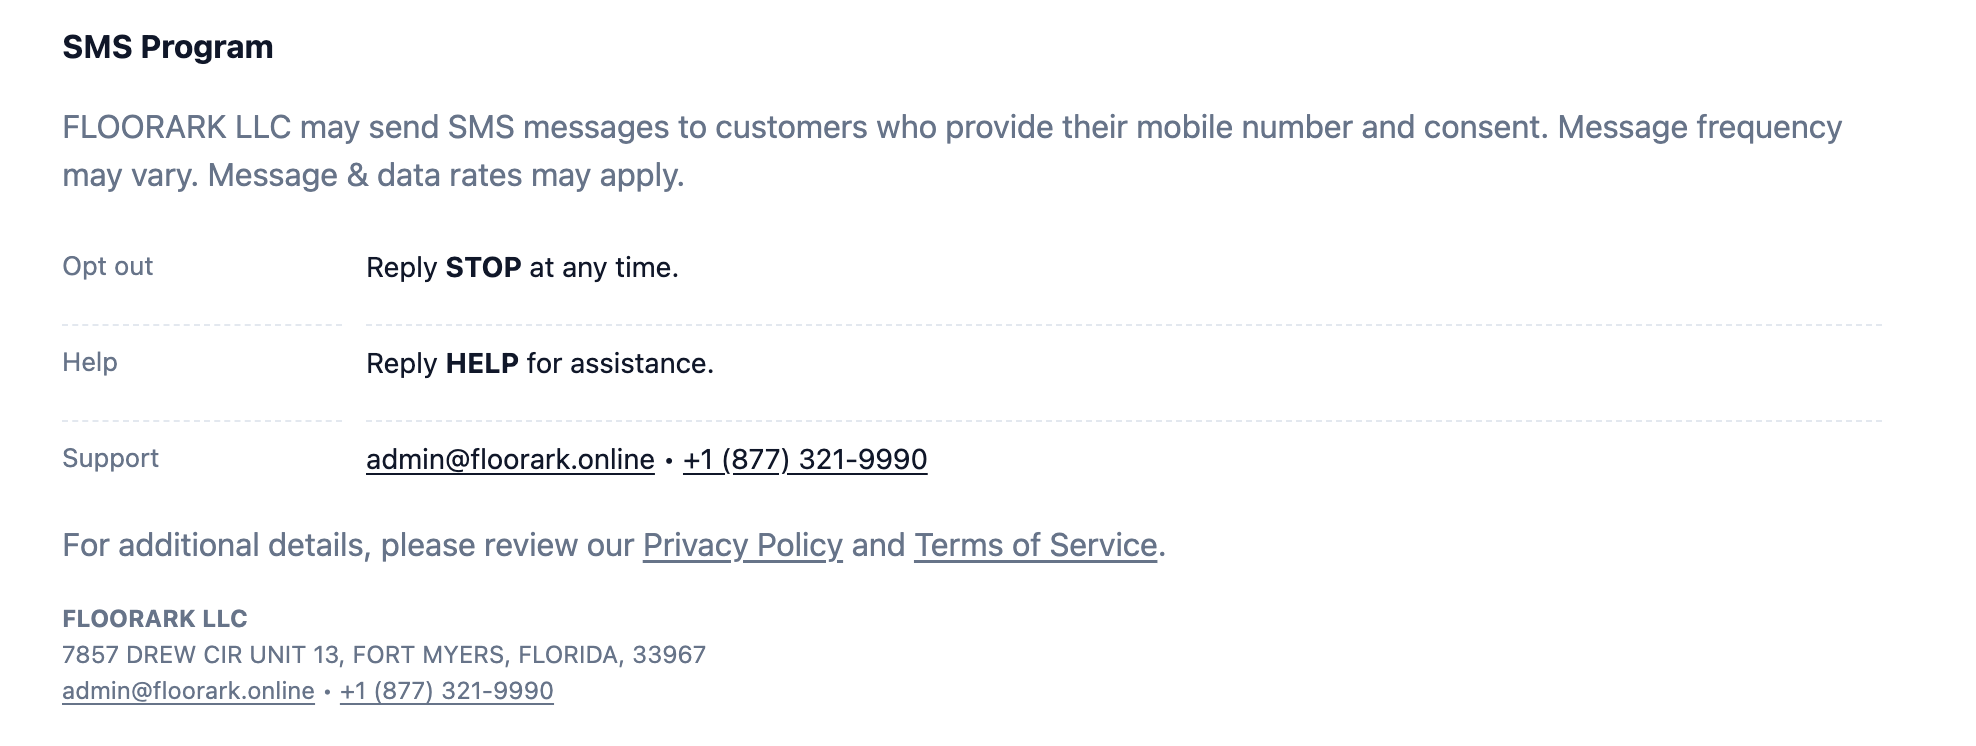Screen dimensions: 1976x746
Task: Click the footer email link below the address
Action: (188, 691)
